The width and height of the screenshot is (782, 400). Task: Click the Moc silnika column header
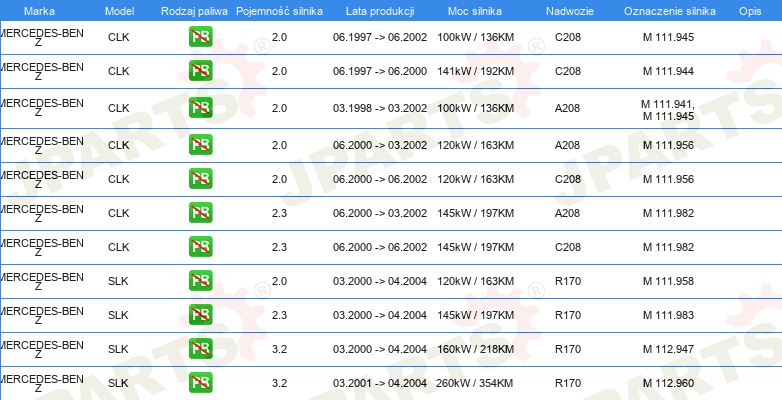pos(475,11)
